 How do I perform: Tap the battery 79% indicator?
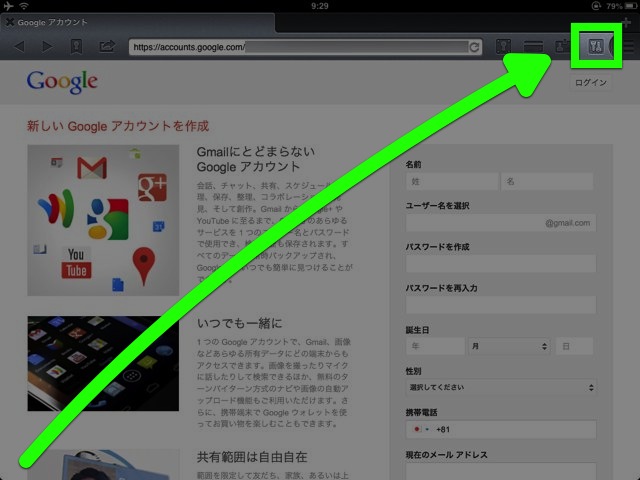click(x=620, y=6)
